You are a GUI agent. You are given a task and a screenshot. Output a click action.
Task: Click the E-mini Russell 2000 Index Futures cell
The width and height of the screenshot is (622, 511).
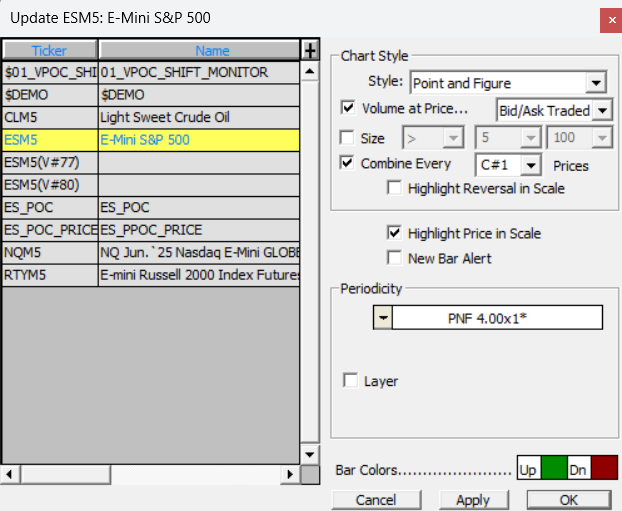(x=199, y=275)
